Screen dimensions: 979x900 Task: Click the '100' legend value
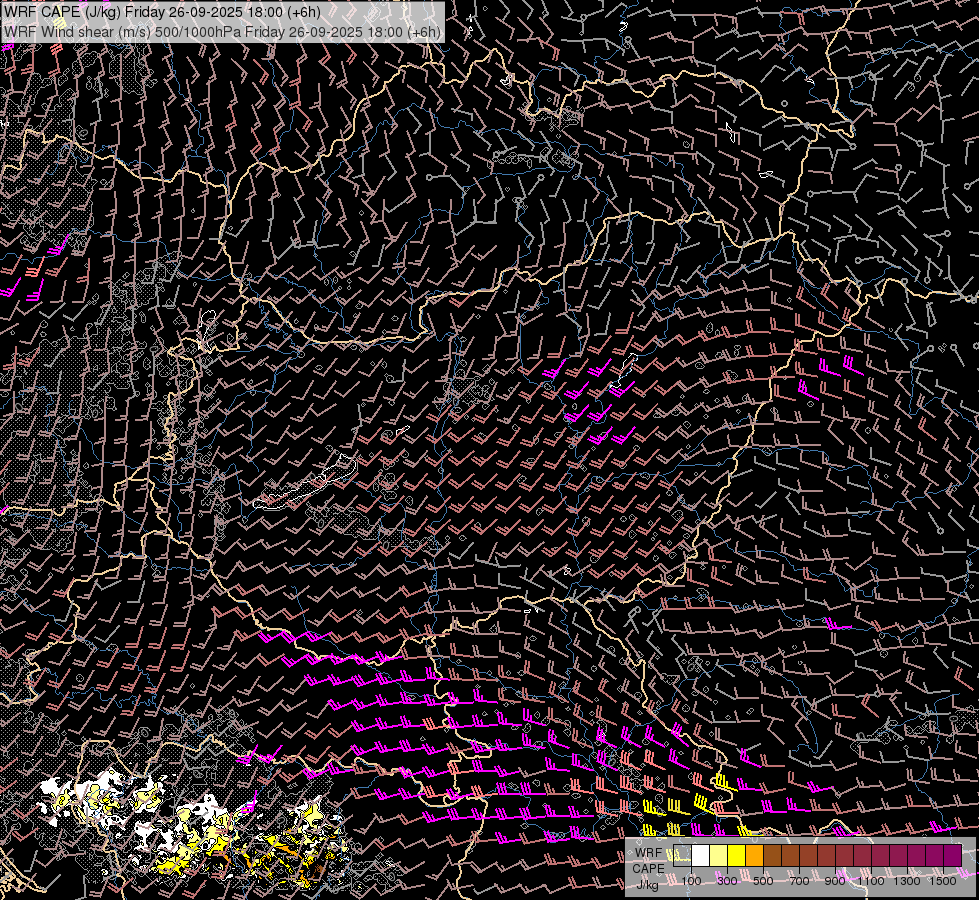tap(691, 881)
